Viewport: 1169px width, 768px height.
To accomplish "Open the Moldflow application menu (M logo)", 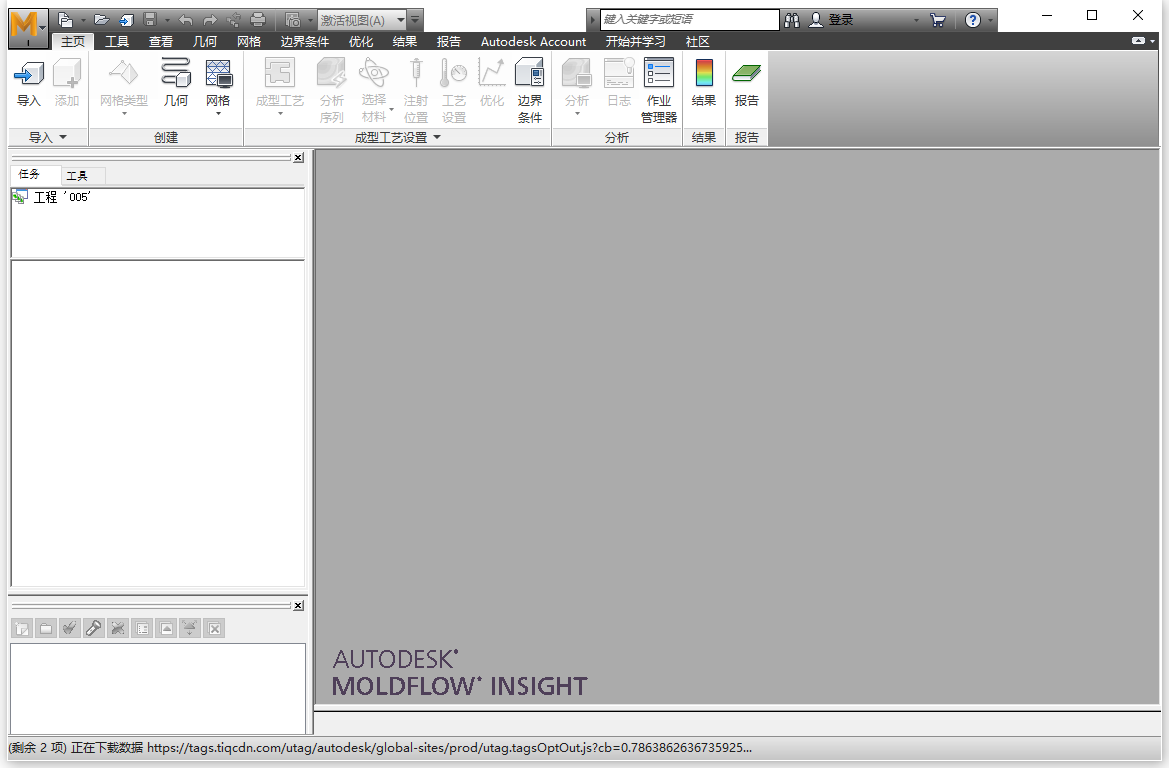I will click(x=28, y=26).
